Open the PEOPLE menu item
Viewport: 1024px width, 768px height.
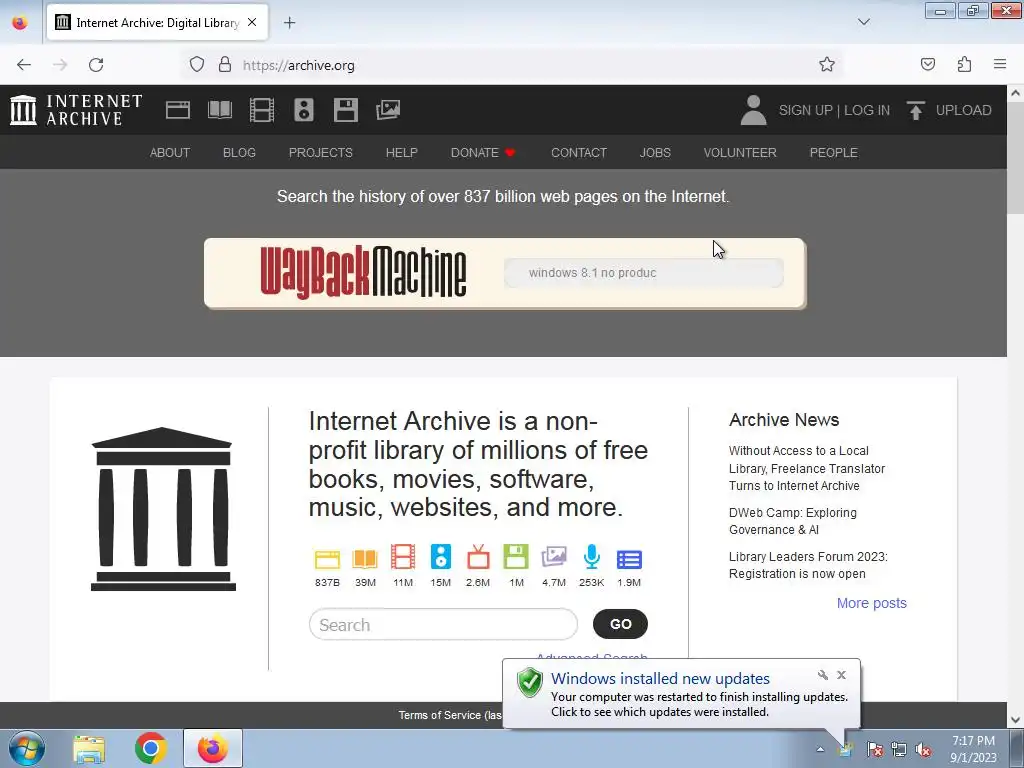click(x=834, y=152)
